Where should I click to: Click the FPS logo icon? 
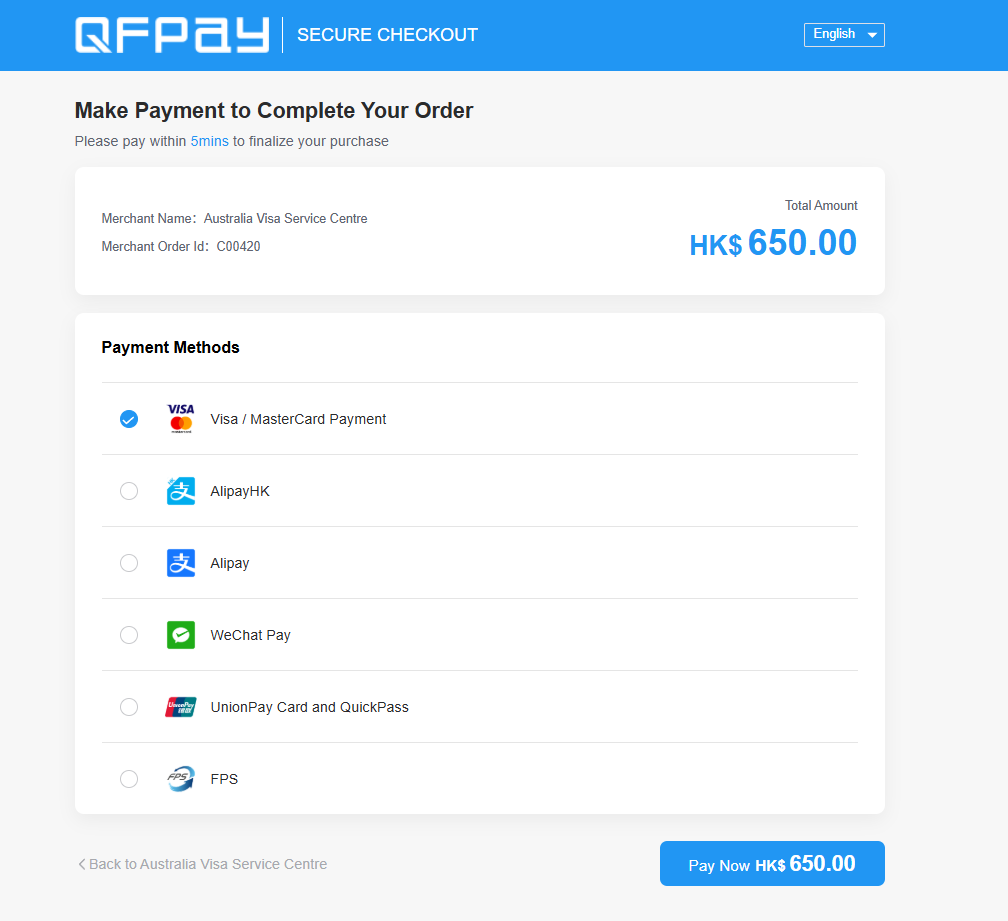(181, 779)
